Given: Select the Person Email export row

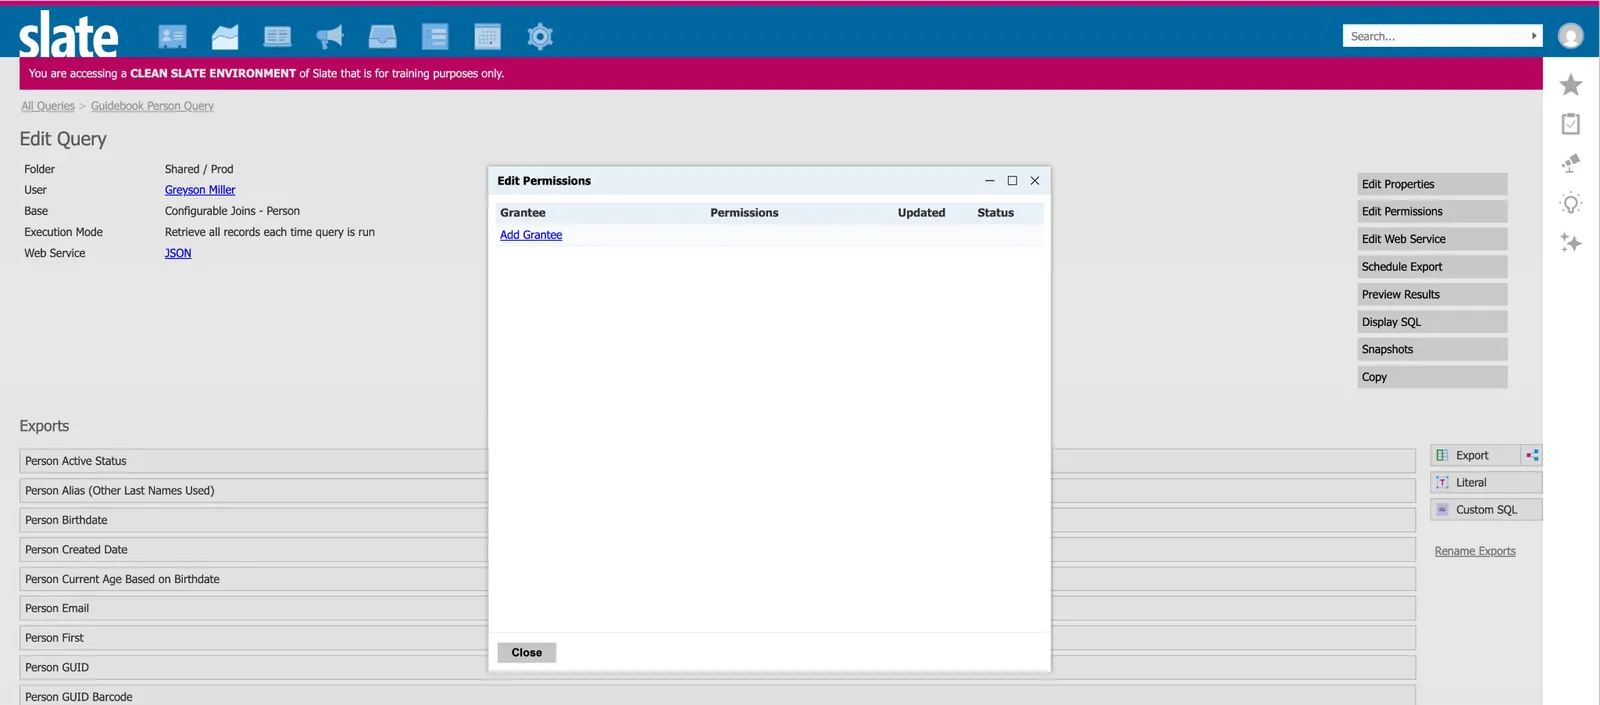Looking at the screenshot, I should 717,608.
